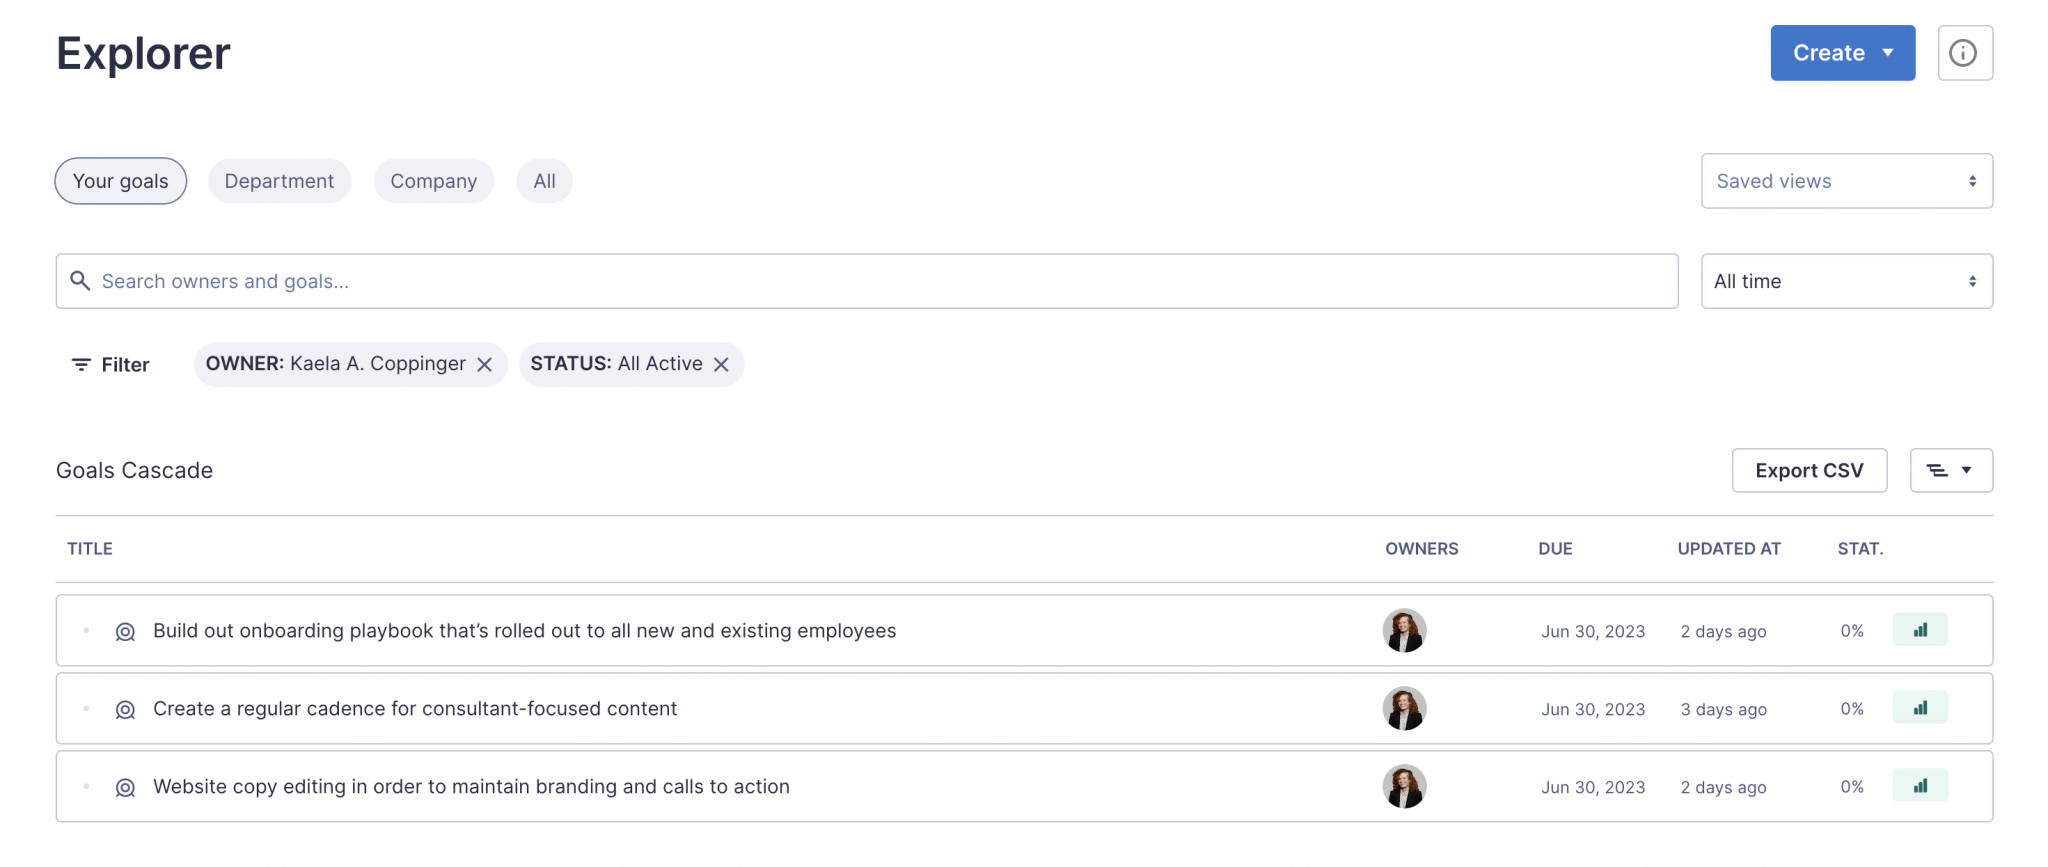Viewport: 2048px width, 867px height.
Task: Switch to the Company tab
Action: click(x=433, y=181)
